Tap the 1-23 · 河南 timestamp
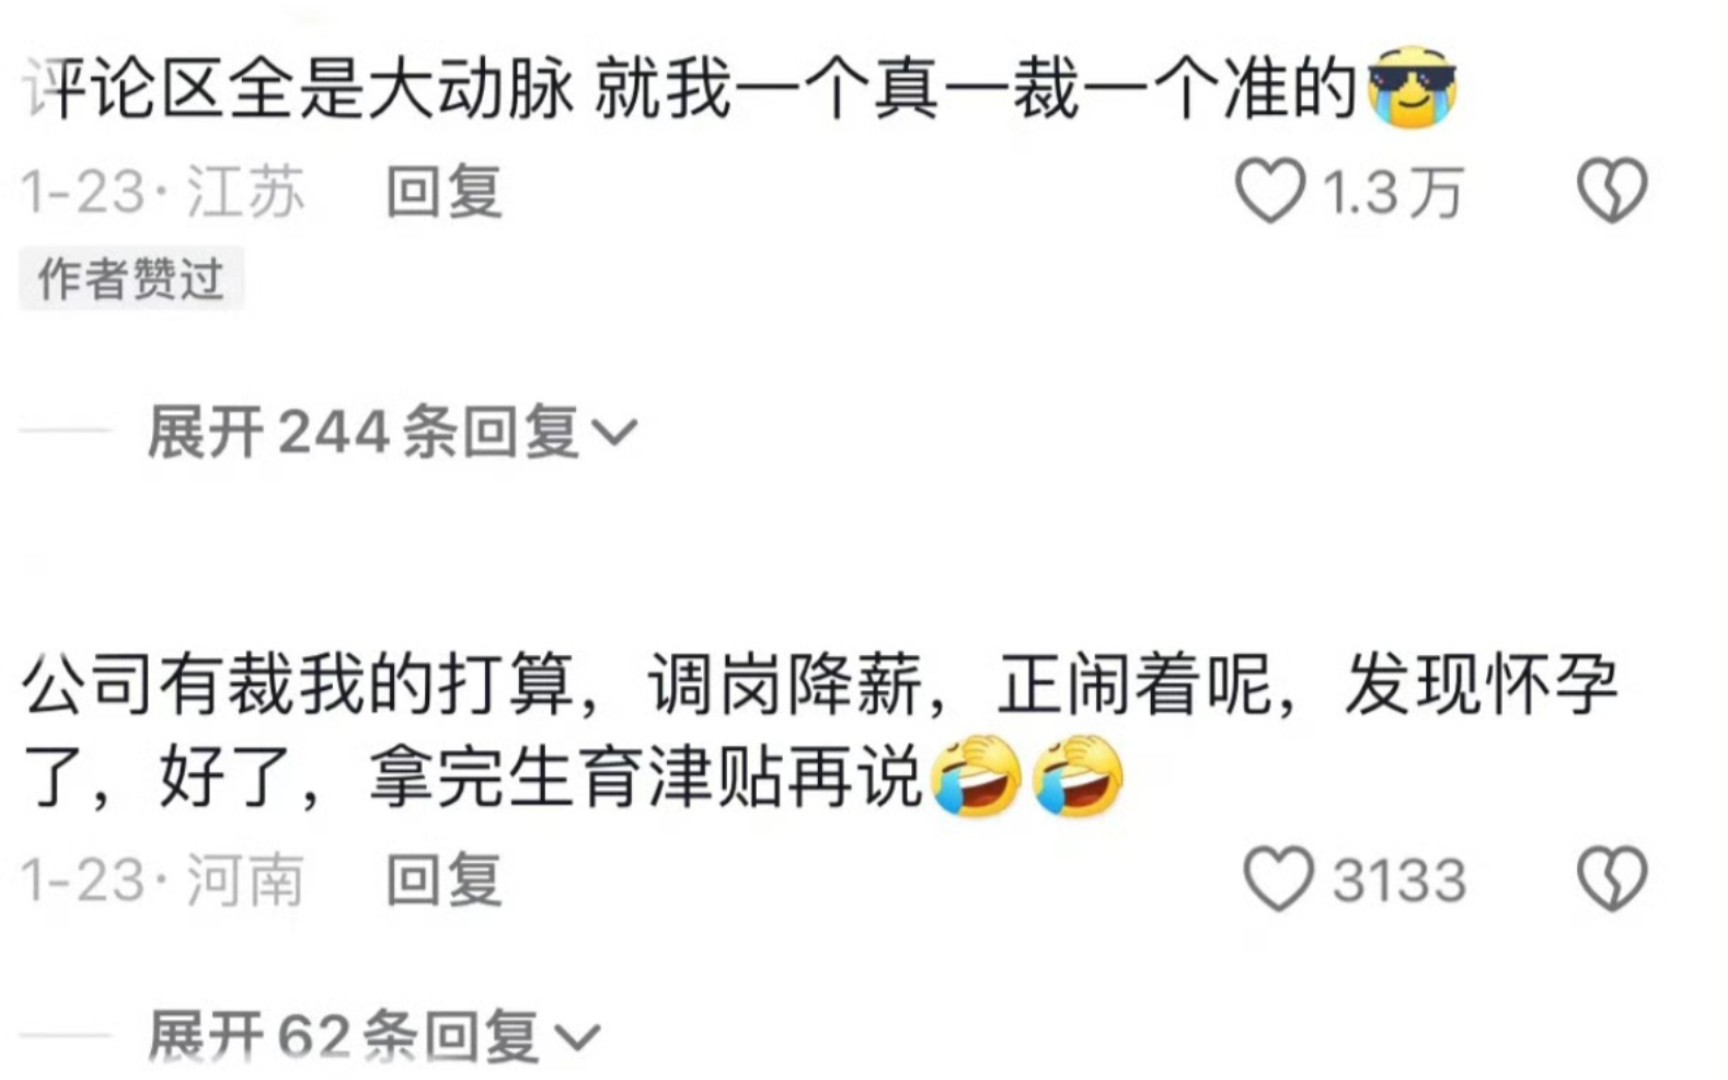The width and height of the screenshot is (1728, 1080). coord(163,880)
